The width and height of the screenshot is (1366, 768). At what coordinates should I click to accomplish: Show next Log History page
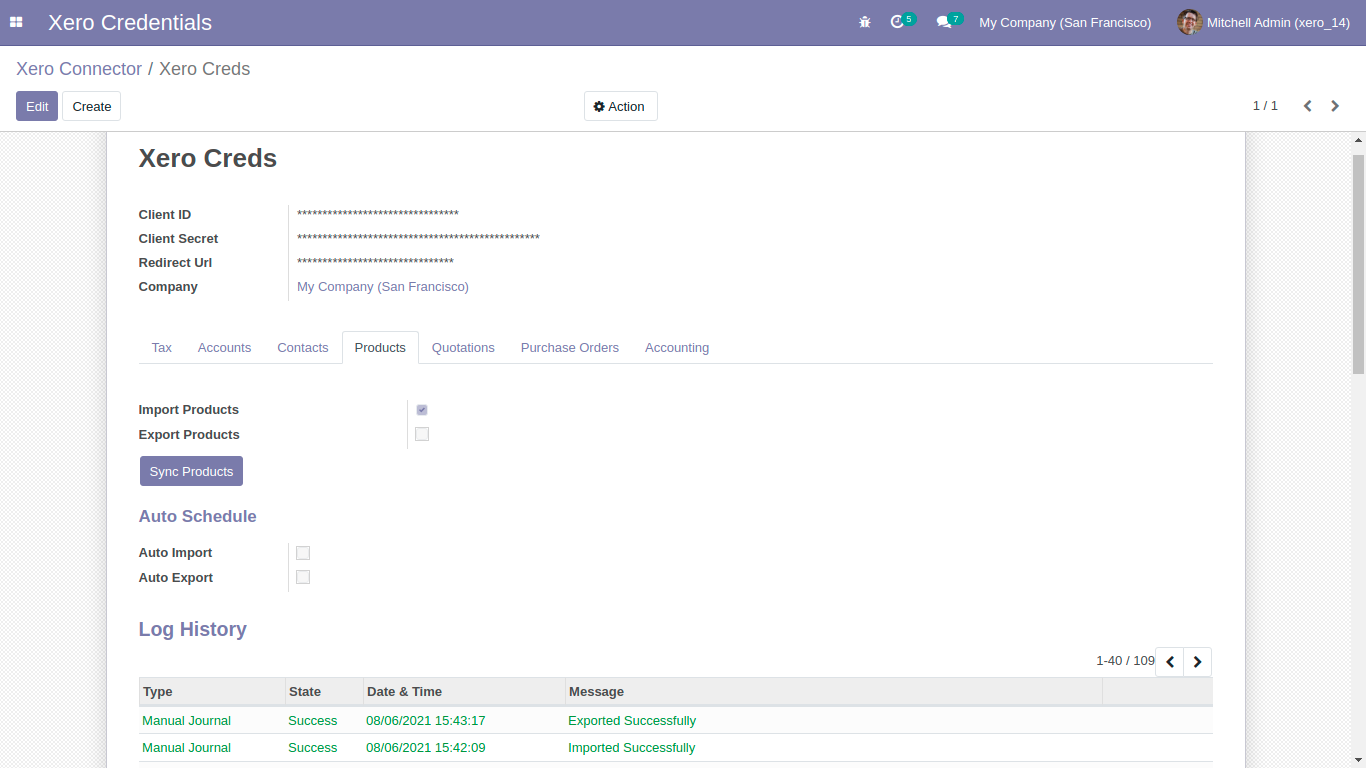(1197, 661)
